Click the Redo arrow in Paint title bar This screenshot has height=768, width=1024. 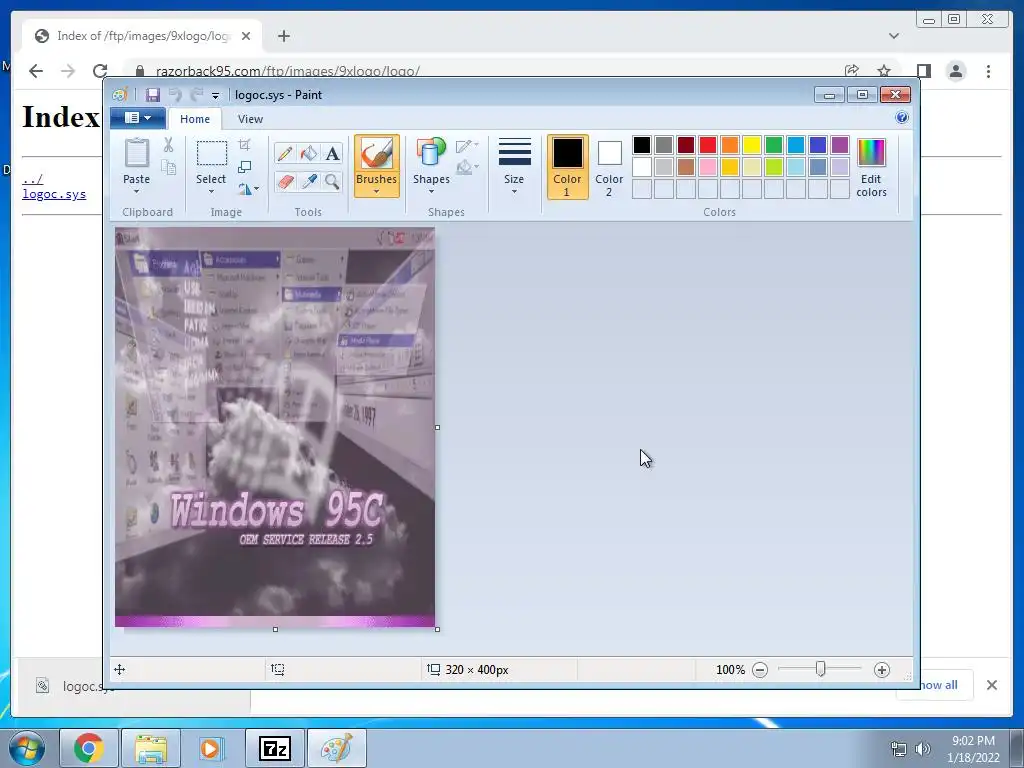pyautogui.click(x=196, y=95)
